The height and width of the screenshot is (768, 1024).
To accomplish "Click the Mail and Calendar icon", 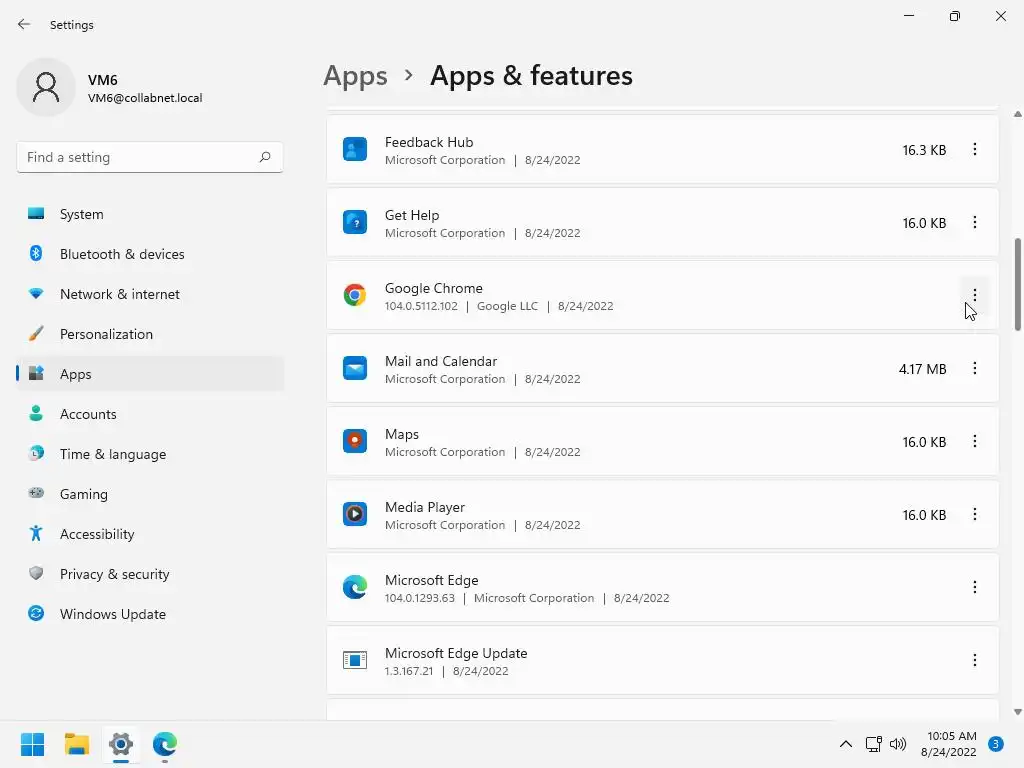I will coord(355,368).
